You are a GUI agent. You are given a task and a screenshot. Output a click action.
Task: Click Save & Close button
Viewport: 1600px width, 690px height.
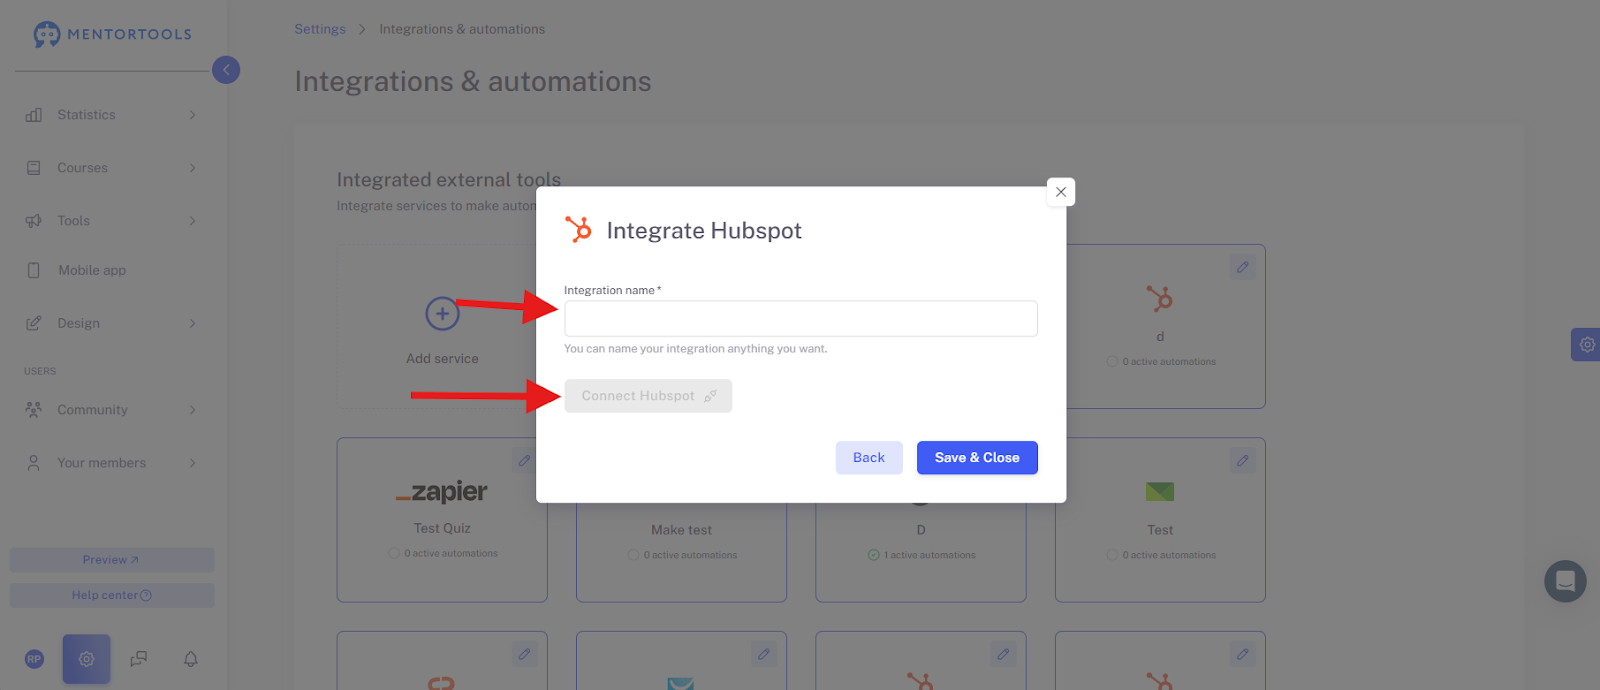pos(977,458)
